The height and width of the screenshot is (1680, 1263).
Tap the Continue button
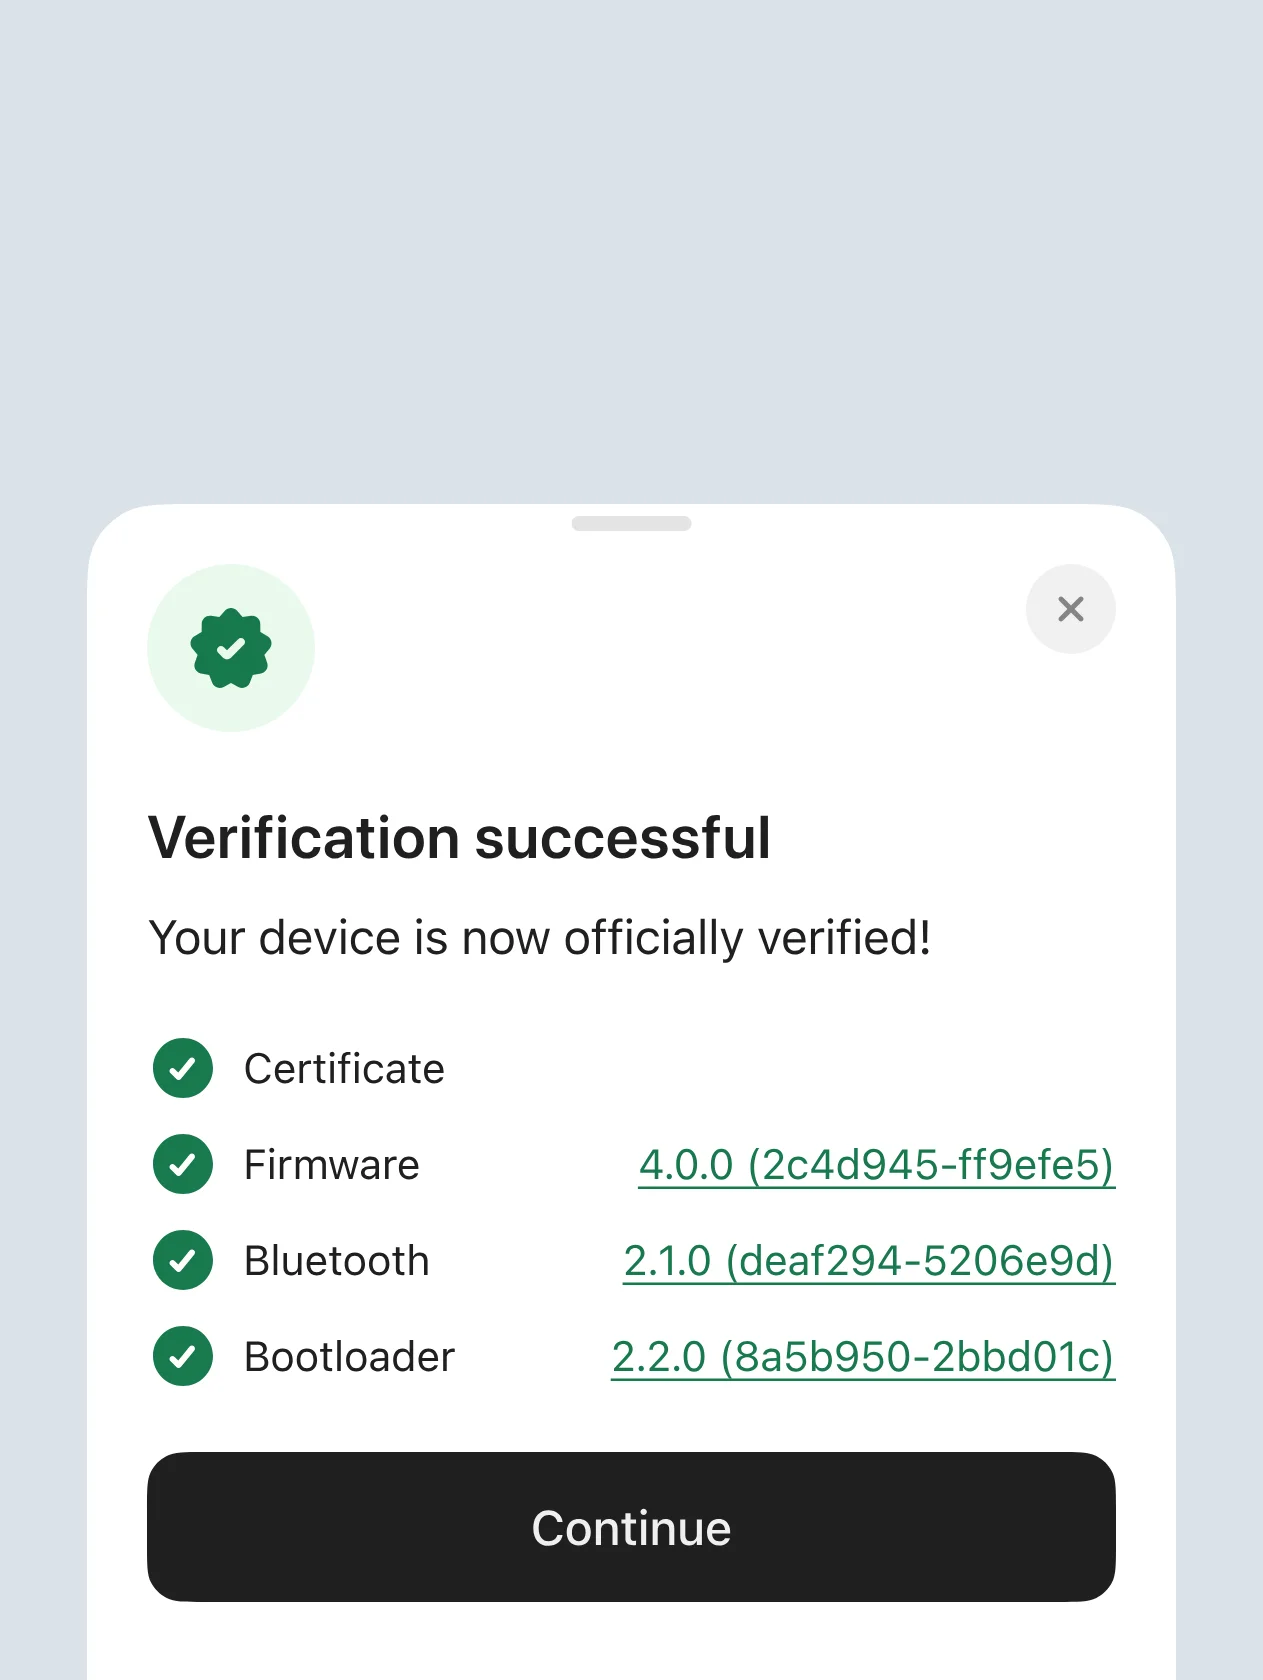(631, 1527)
